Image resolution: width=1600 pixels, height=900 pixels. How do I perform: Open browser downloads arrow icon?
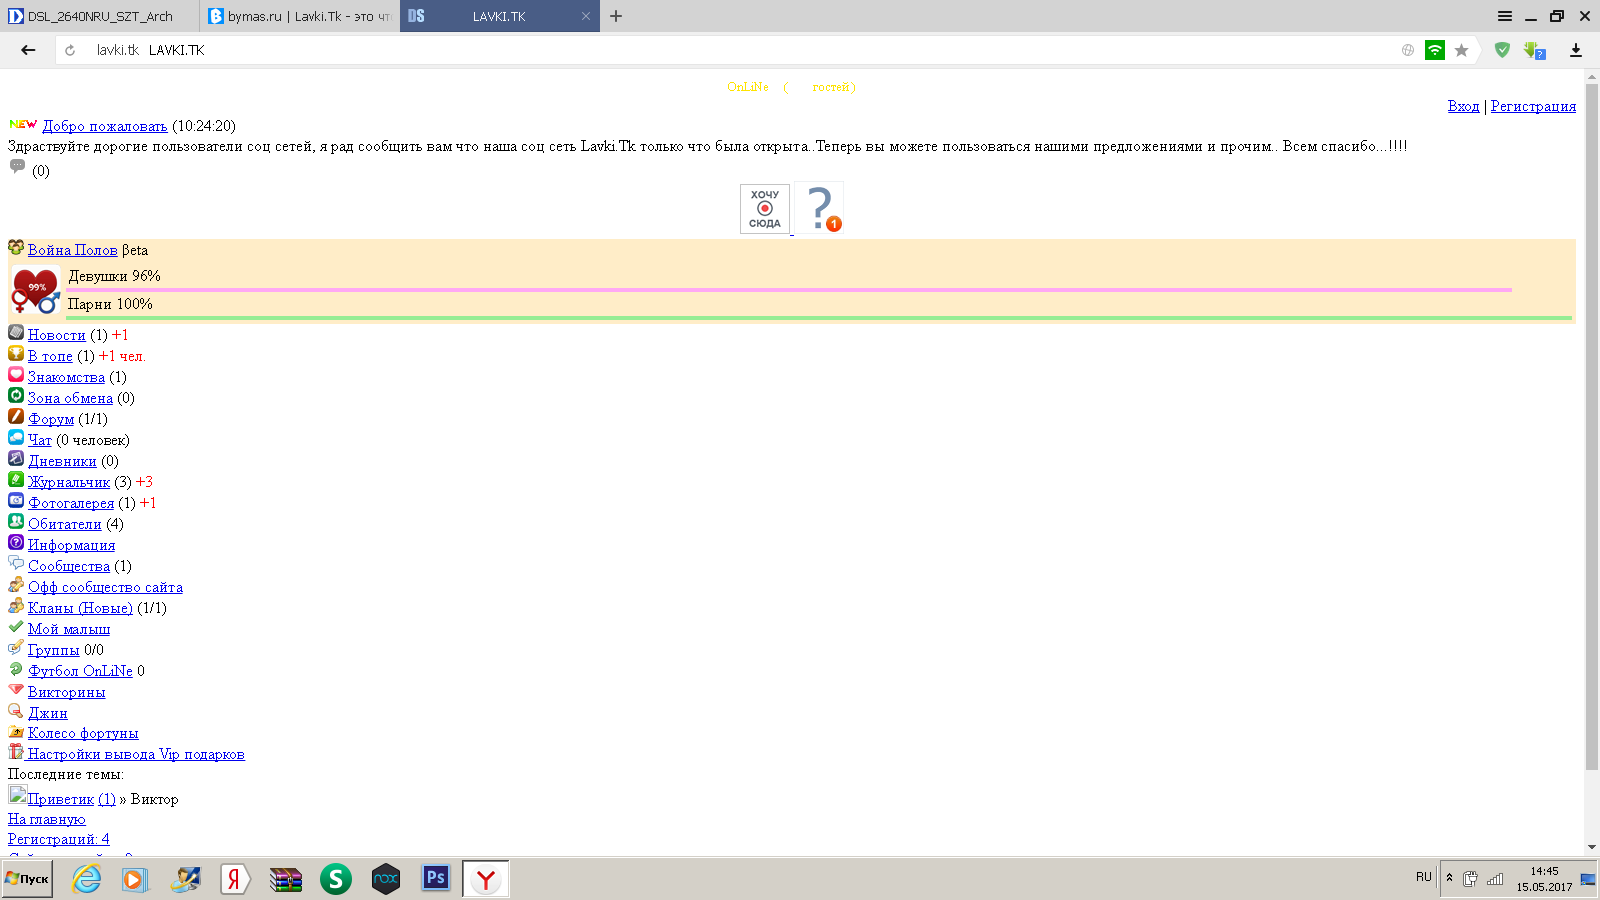click(x=1575, y=50)
